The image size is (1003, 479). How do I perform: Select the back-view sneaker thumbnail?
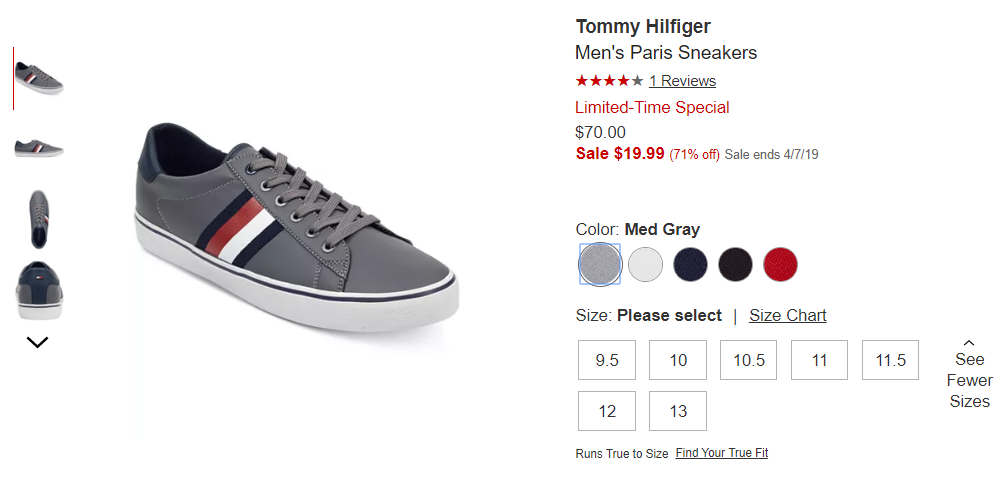click(39, 290)
